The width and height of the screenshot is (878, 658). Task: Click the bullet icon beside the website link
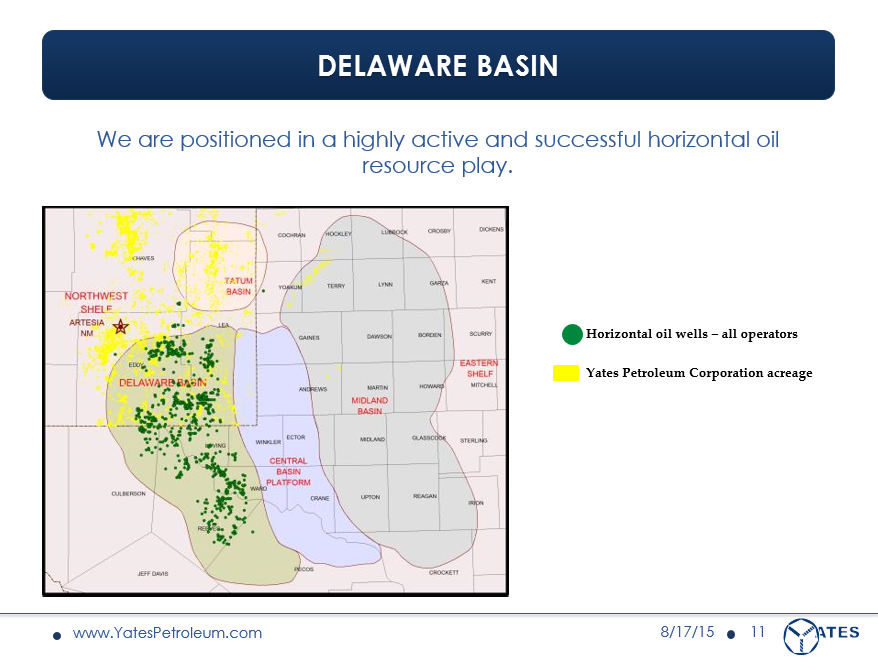click(57, 635)
